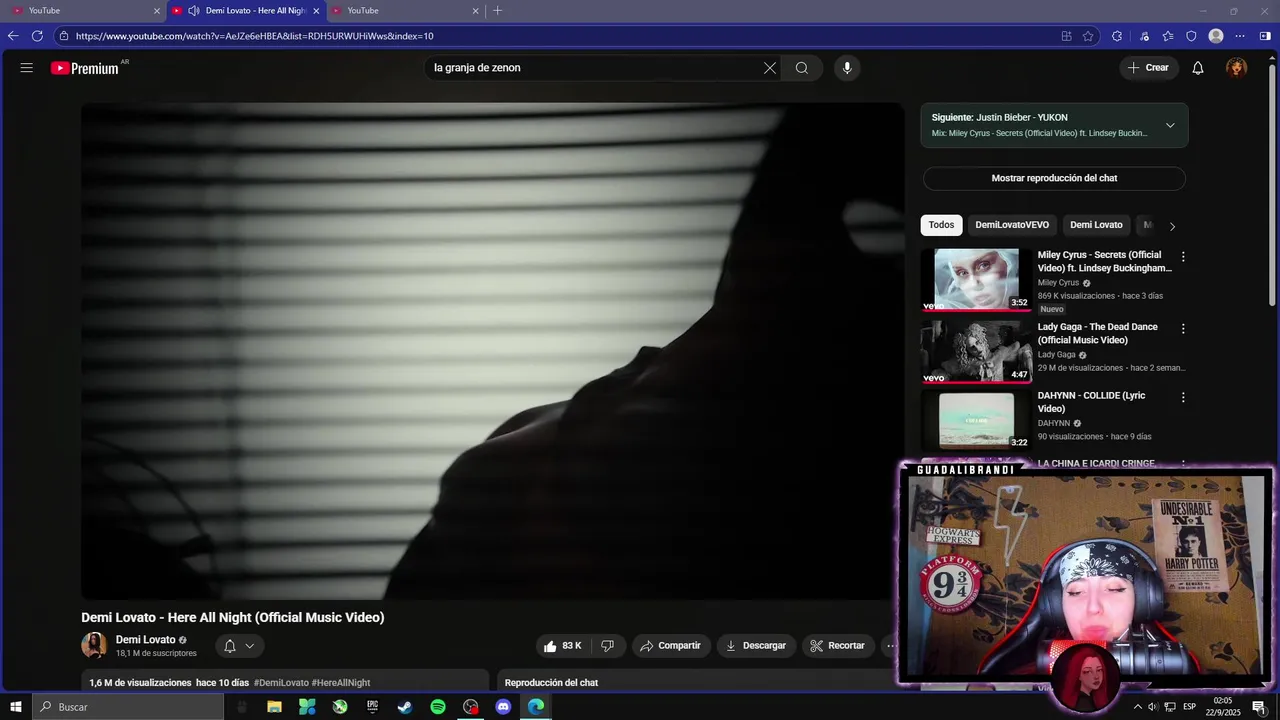Click the Crear button

click(x=1148, y=68)
